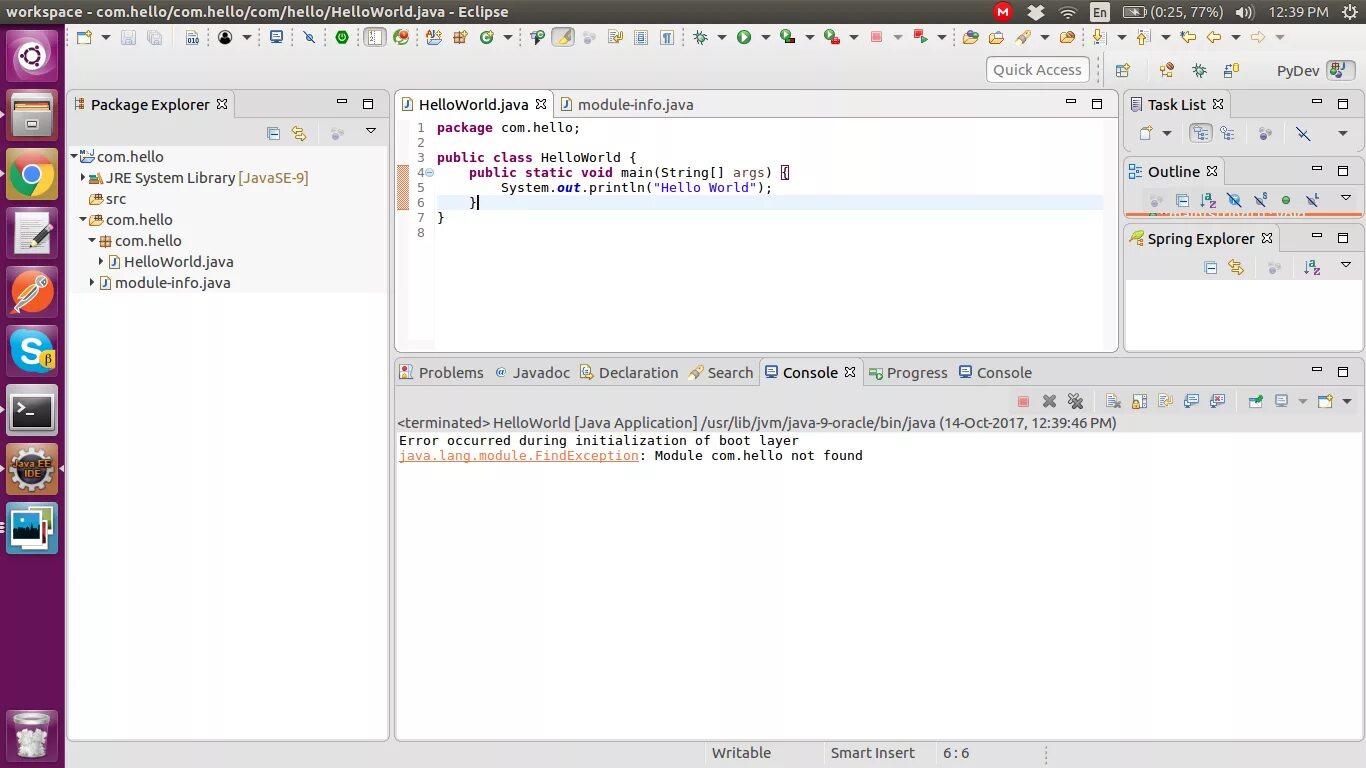
Task: Toggle Pin Console in Console toolbar
Action: [x=1255, y=401]
